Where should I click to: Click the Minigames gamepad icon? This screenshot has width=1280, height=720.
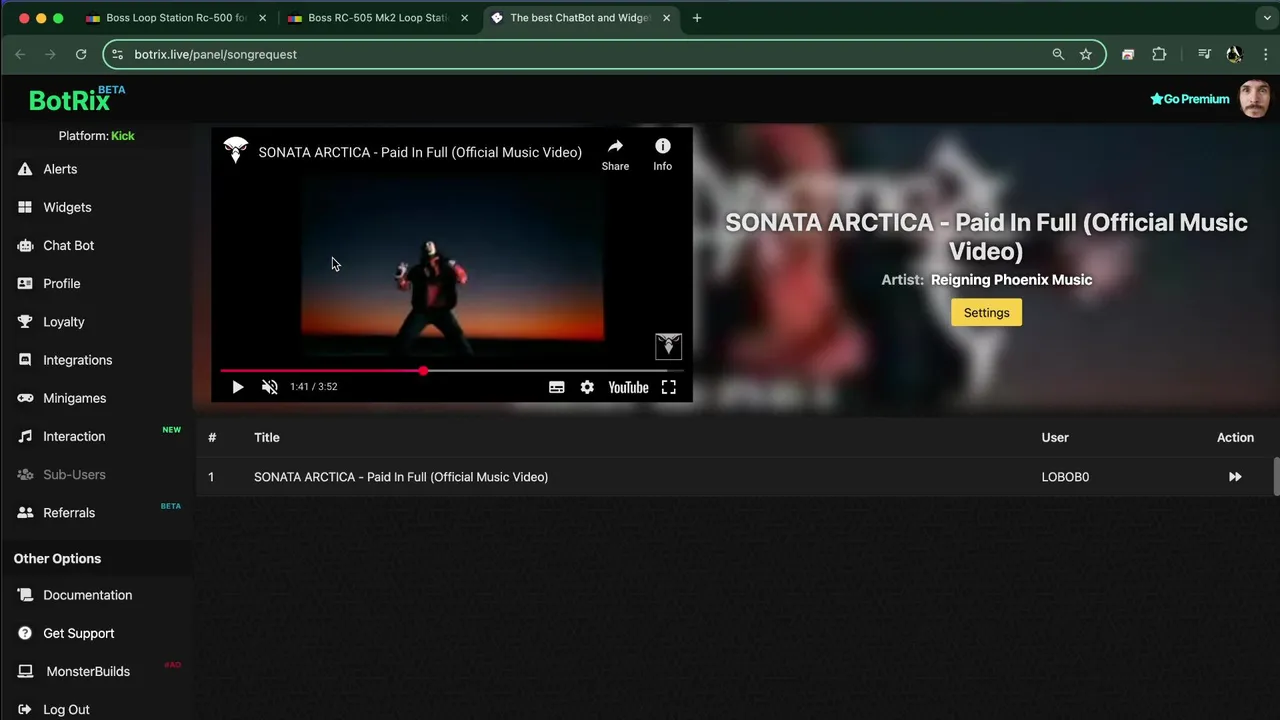[x=25, y=398]
